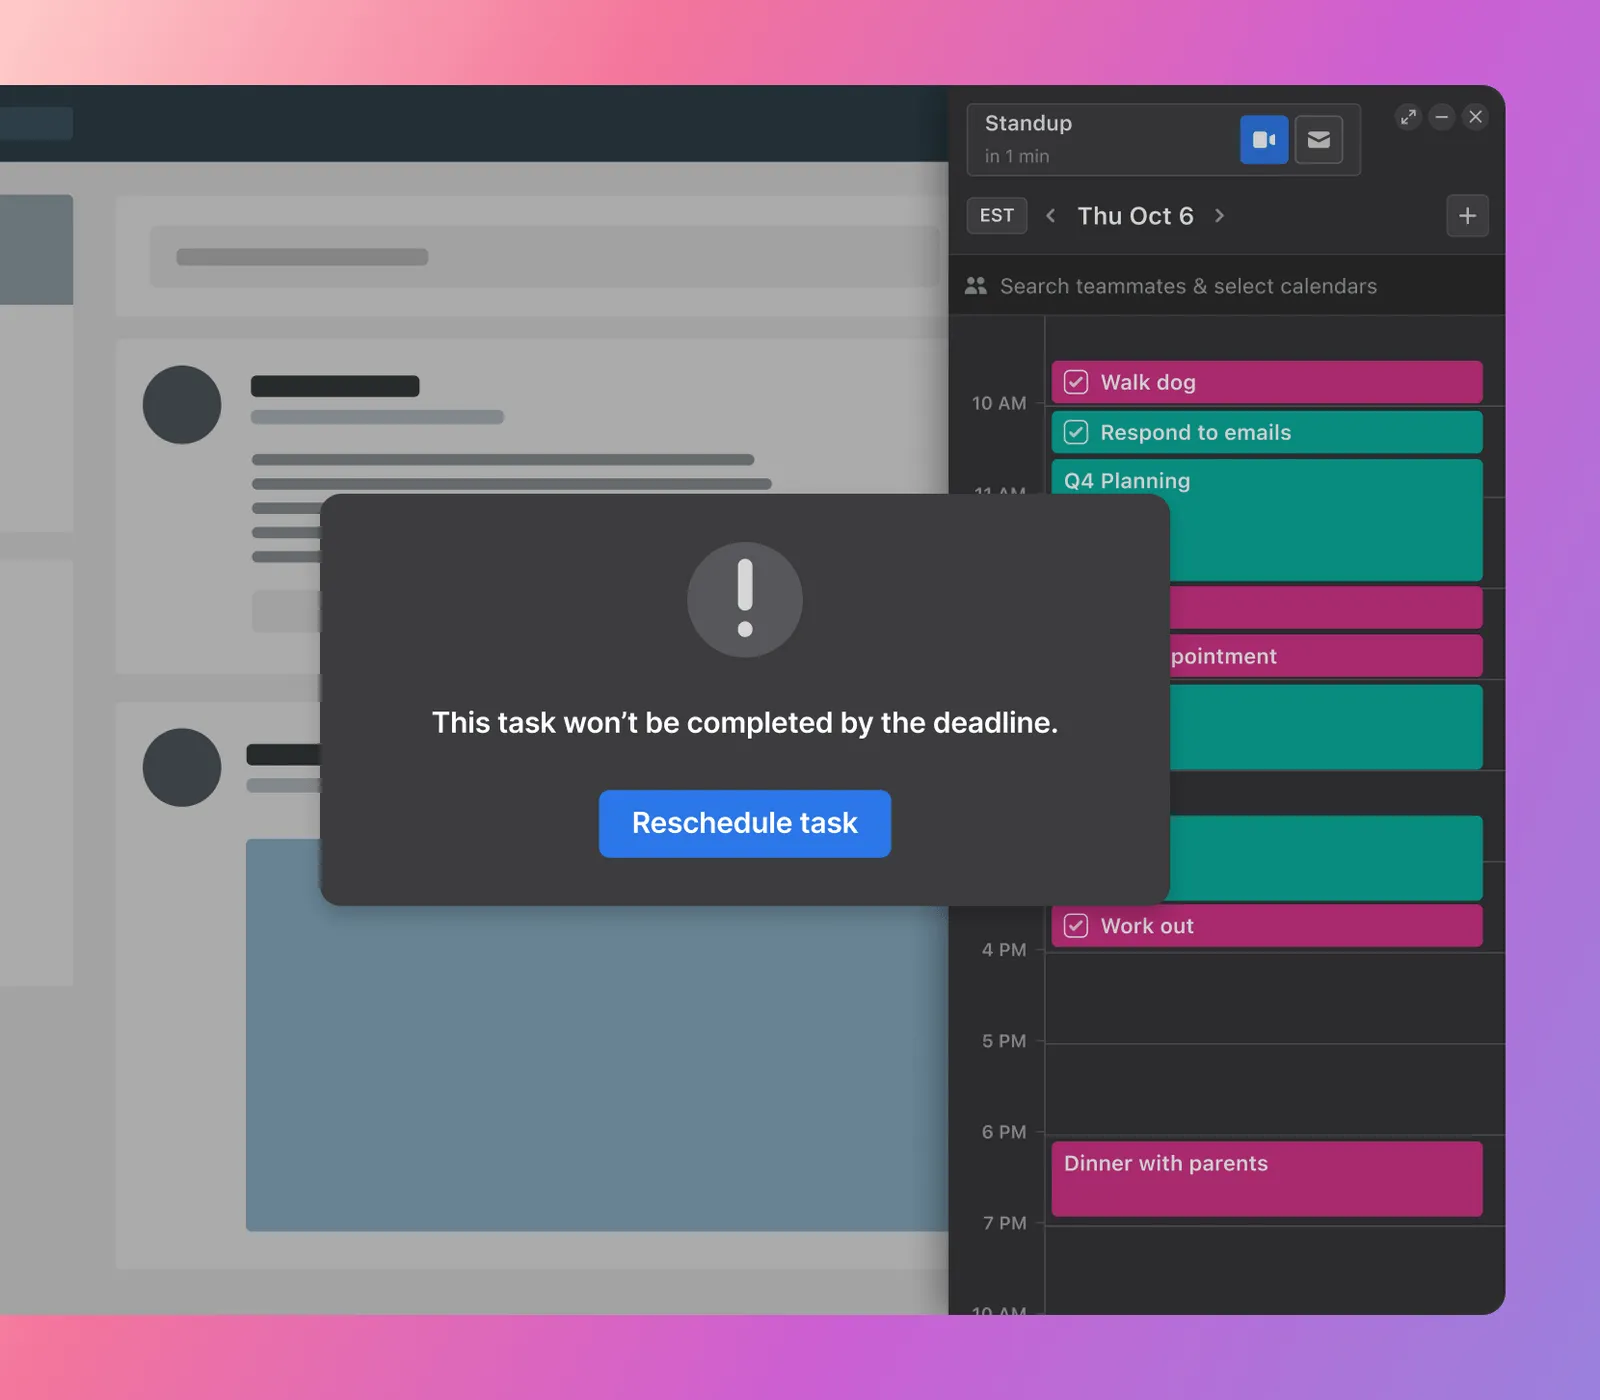Click the teammates people icon
Screen dimensions: 1600x1400
(x=976, y=286)
